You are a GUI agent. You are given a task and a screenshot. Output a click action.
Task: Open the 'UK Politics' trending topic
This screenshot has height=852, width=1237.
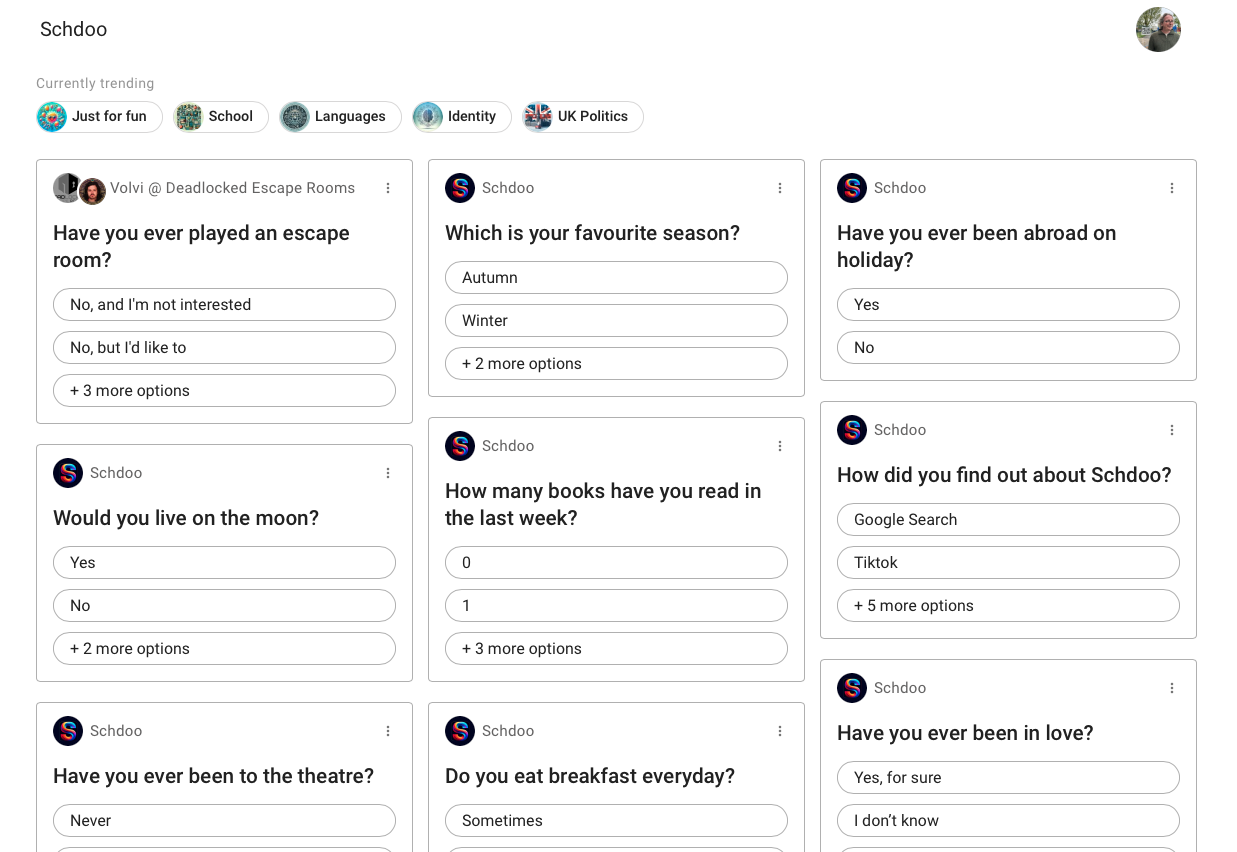pyautogui.click(x=583, y=117)
